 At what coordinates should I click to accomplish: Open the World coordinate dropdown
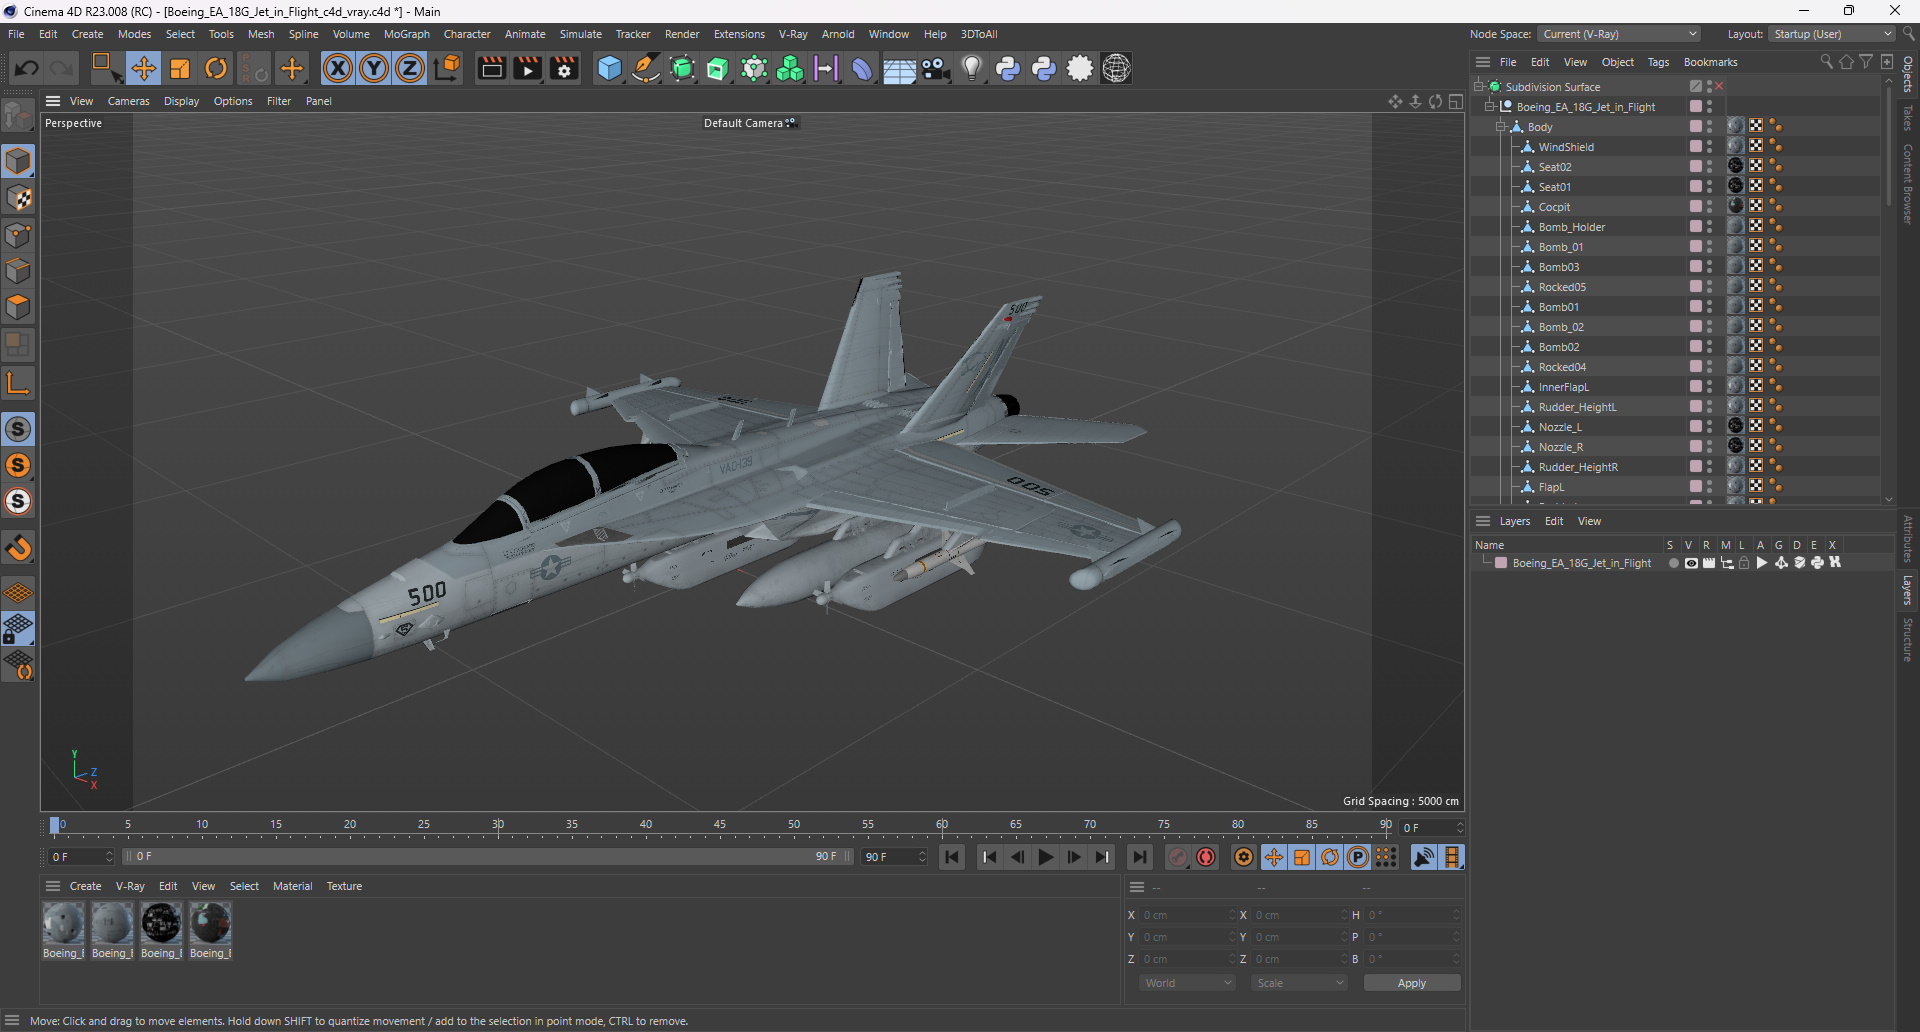1188,983
